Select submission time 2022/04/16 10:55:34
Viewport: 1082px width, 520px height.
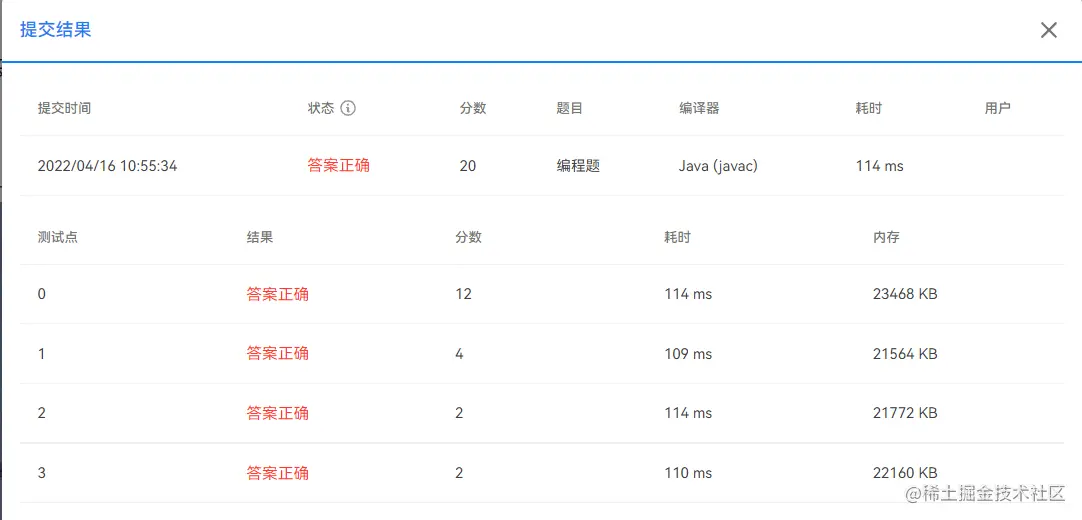tap(107, 166)
